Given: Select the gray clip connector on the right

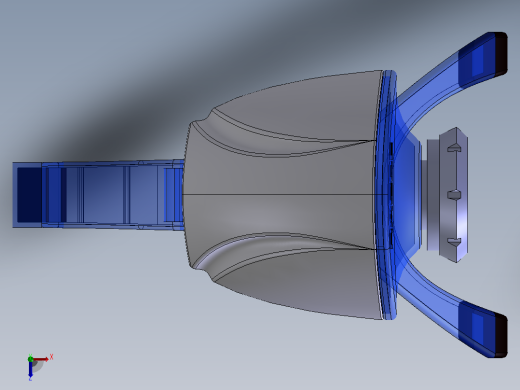Looking at the screenshot, I should click(x=447, y=195).
